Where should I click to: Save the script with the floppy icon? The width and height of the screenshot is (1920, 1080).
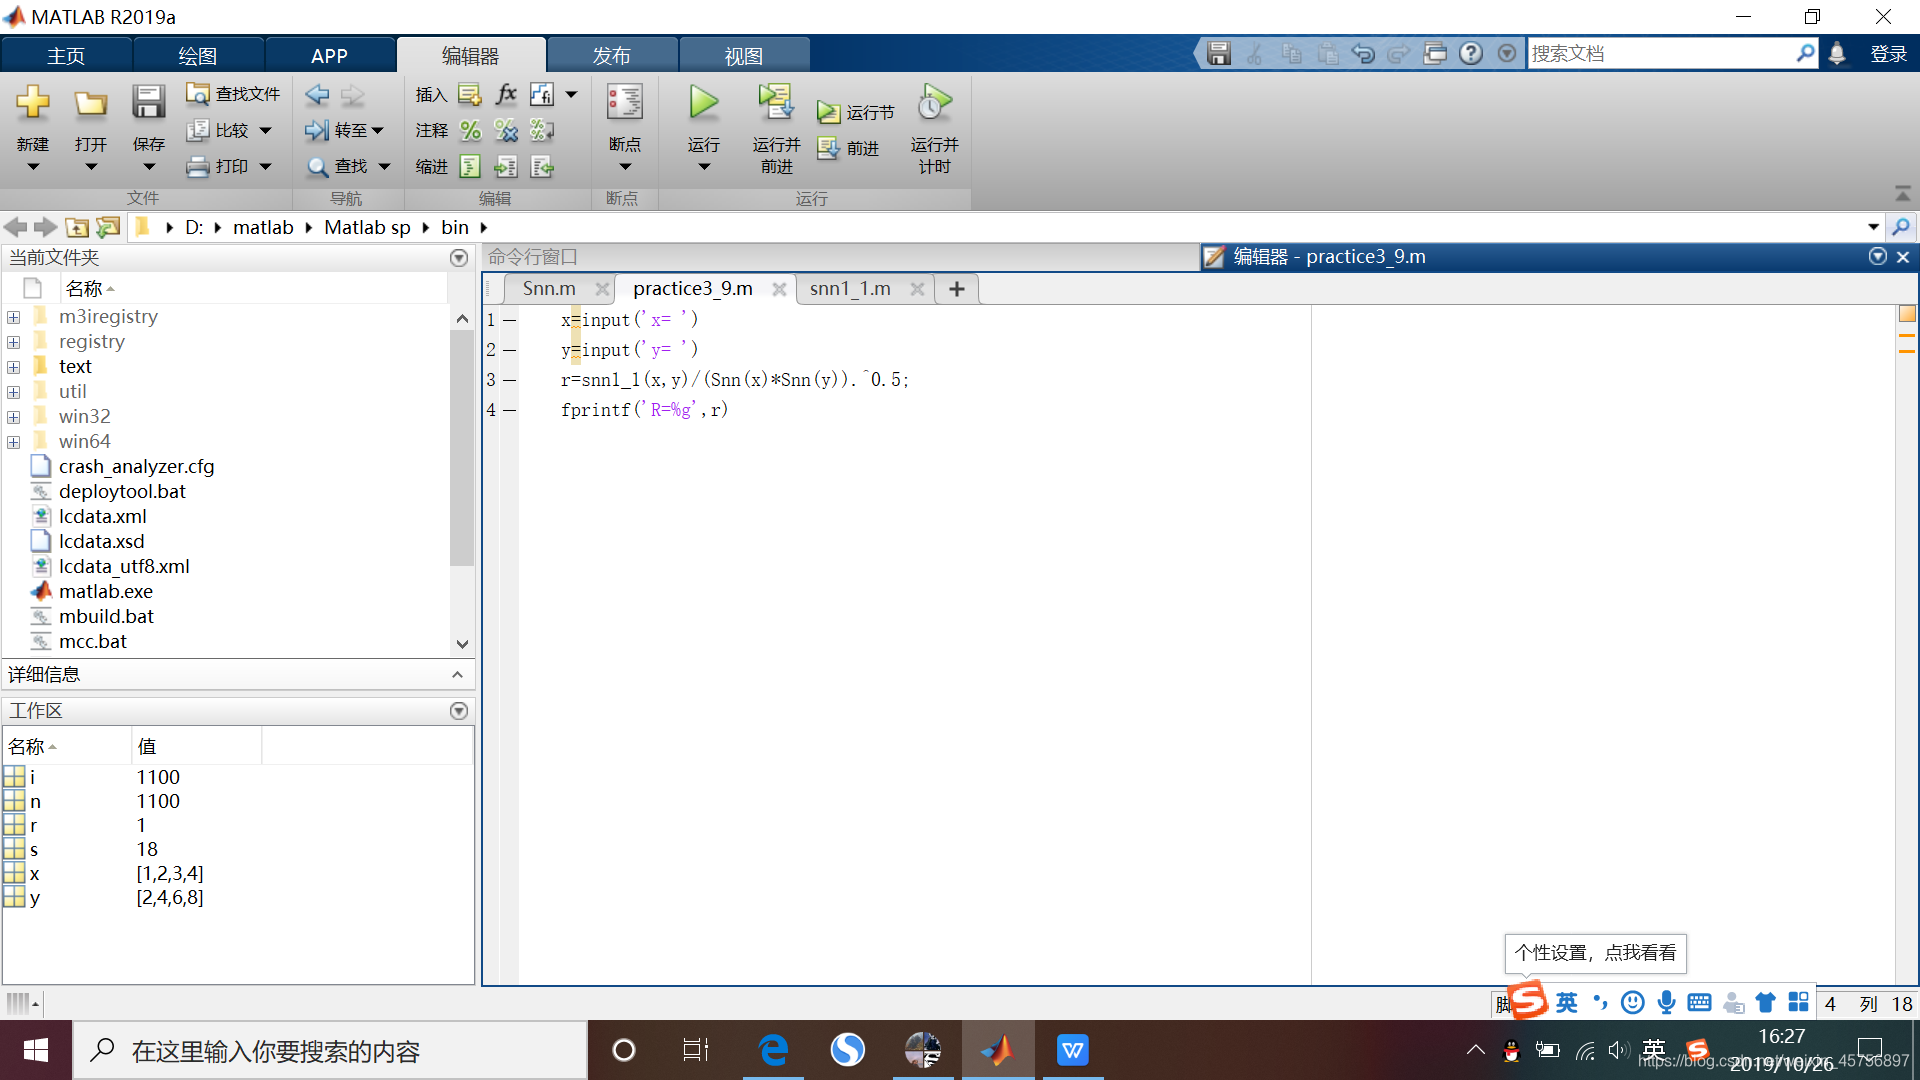pos(148,102)
